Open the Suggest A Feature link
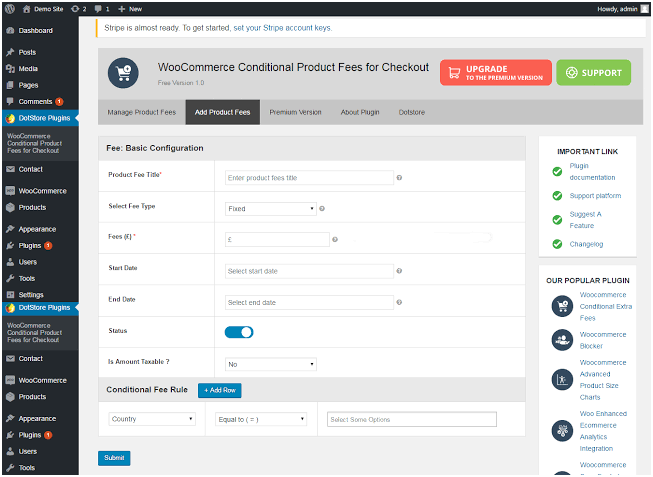Viewport: 653px width, 477px height. click(586, 220)
